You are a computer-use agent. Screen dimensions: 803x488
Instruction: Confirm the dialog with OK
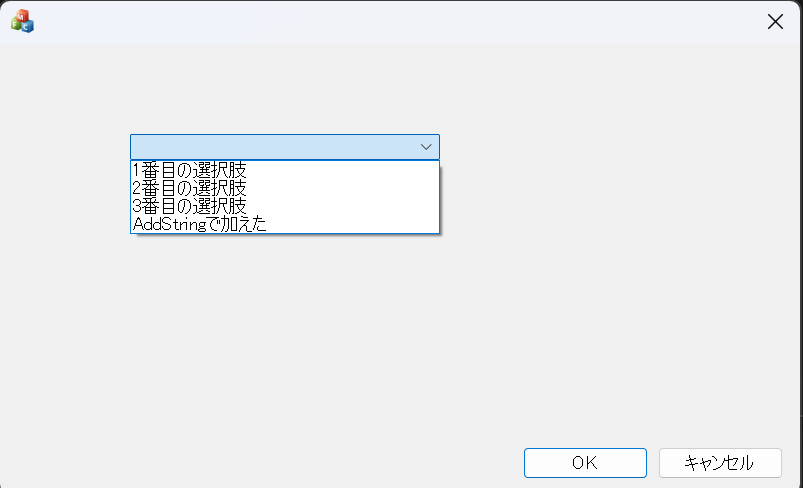tap(585, 462)
